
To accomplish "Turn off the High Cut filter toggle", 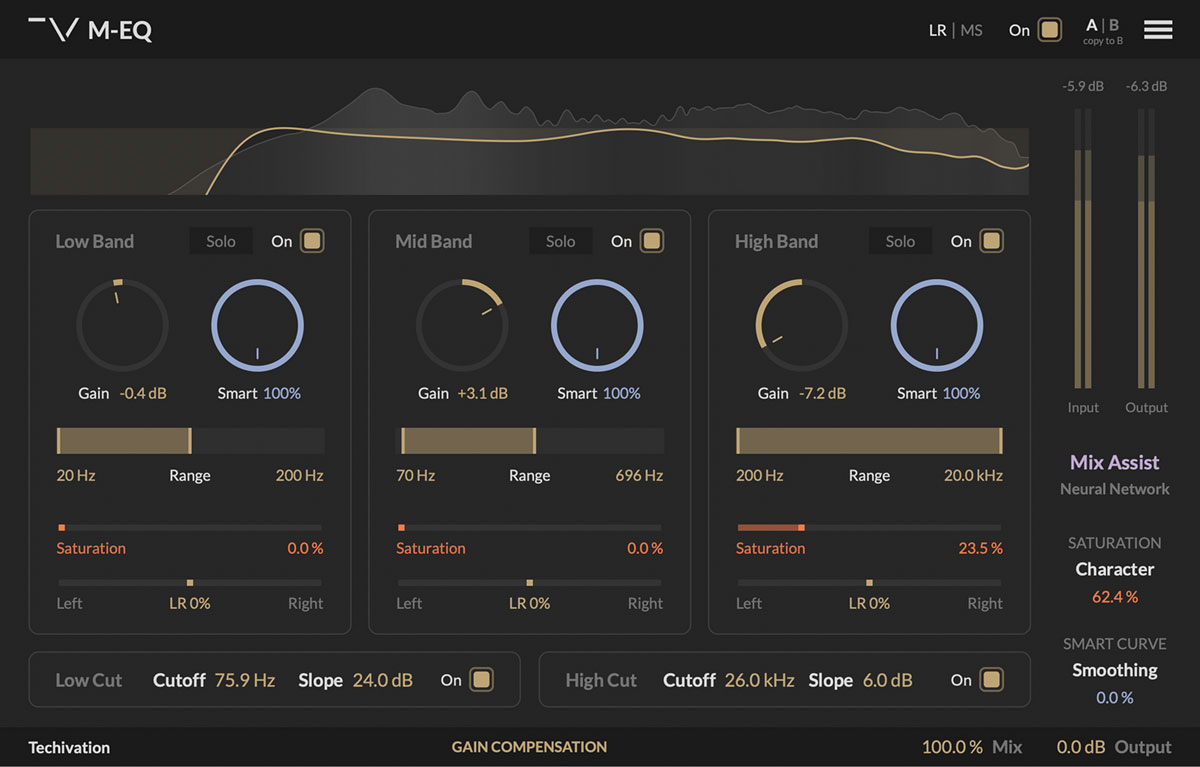I will (x=990, y=680).
